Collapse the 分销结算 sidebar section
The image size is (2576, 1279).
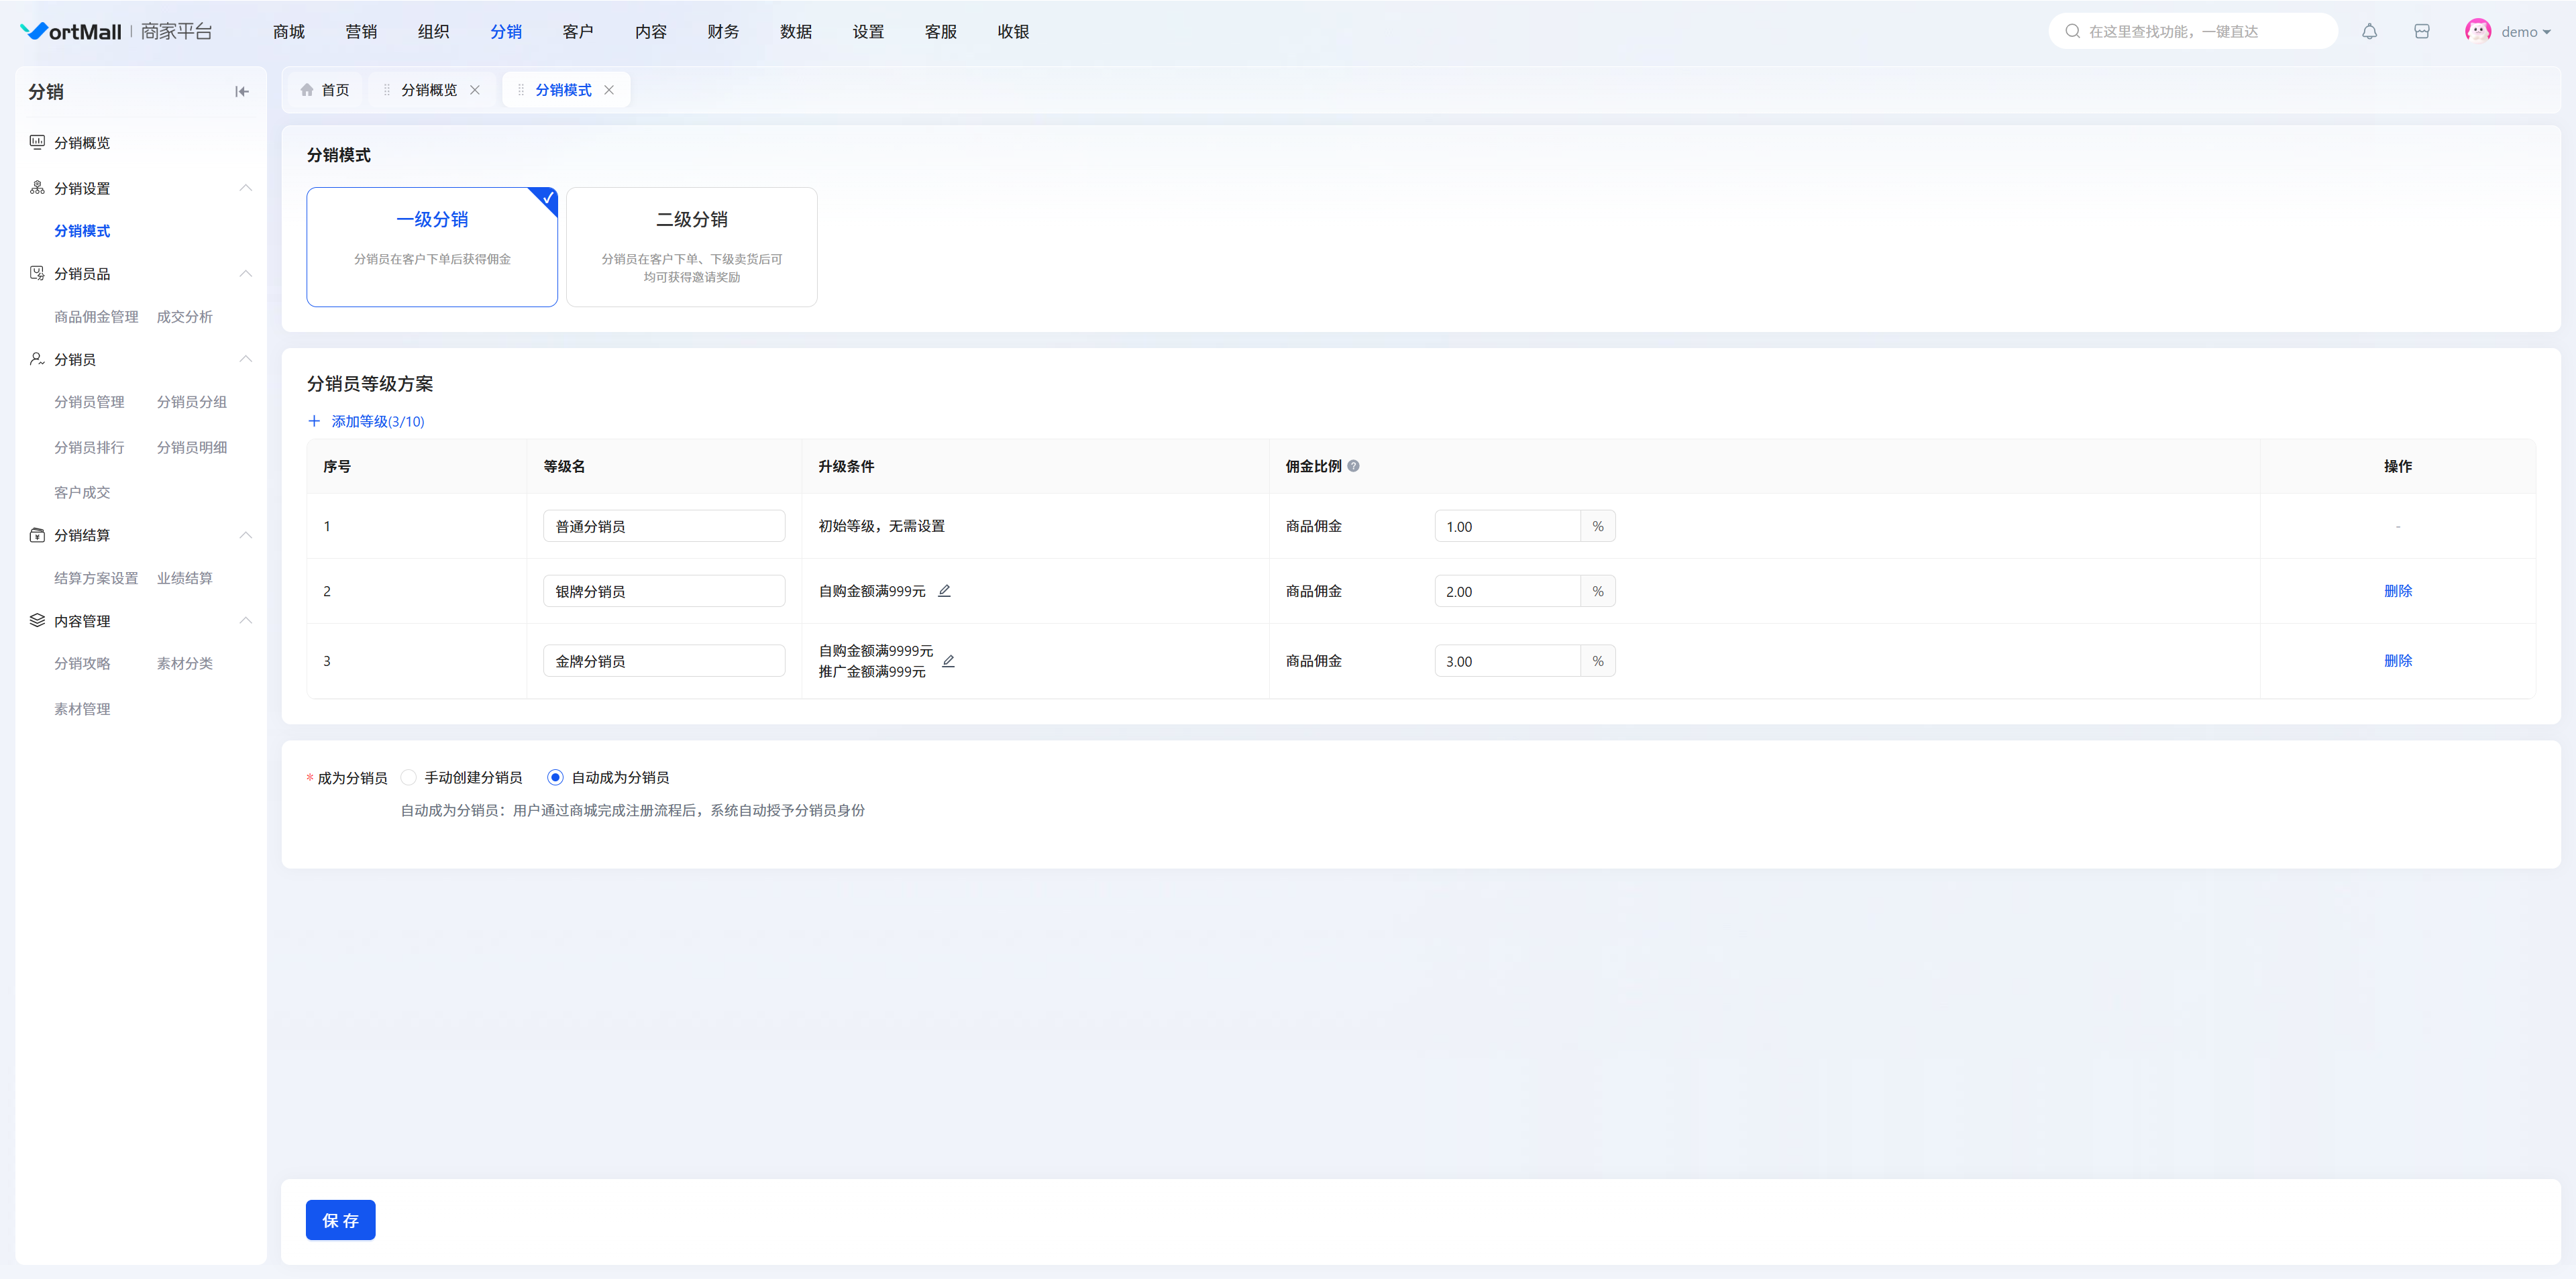pos(245,535)
